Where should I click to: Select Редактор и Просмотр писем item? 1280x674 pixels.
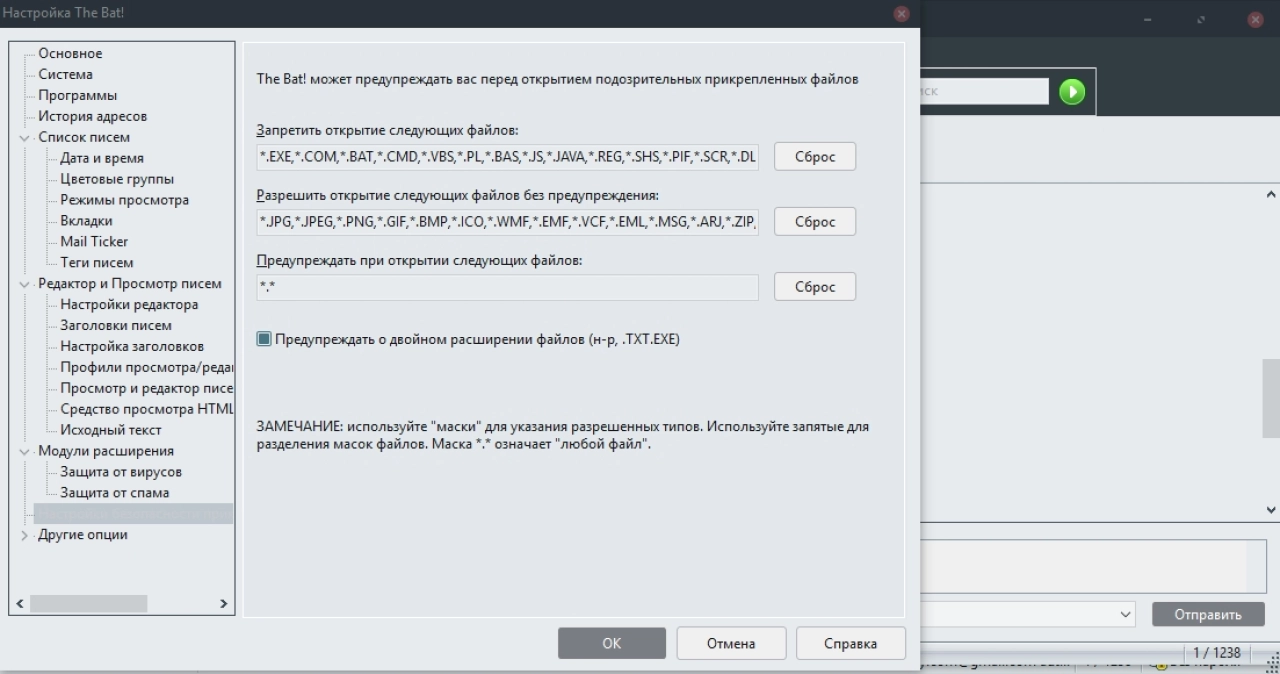pos(130,284)
